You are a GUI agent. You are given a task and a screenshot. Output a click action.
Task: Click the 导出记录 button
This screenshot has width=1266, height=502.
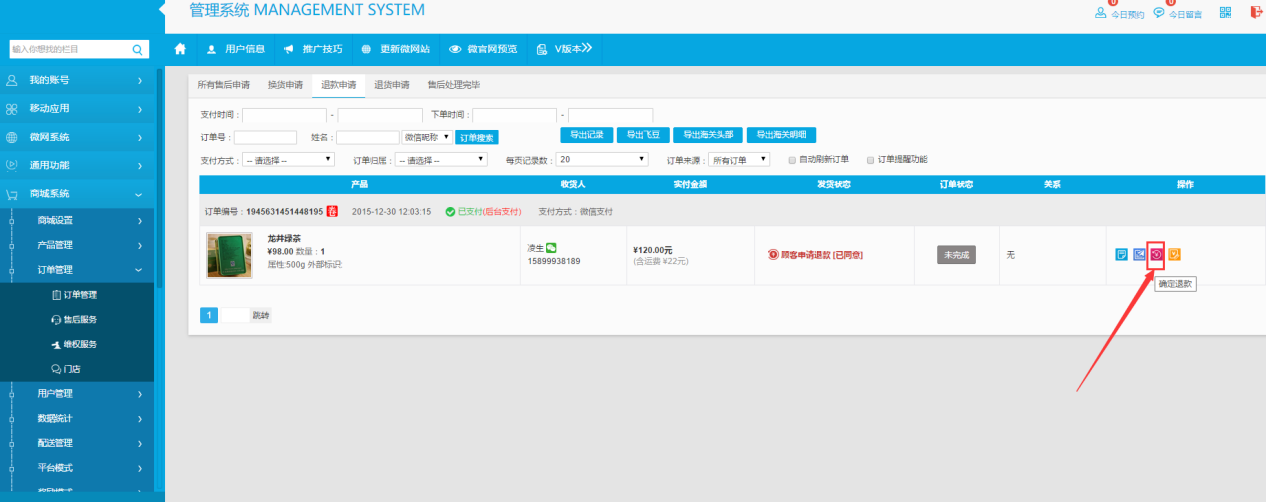585,134
